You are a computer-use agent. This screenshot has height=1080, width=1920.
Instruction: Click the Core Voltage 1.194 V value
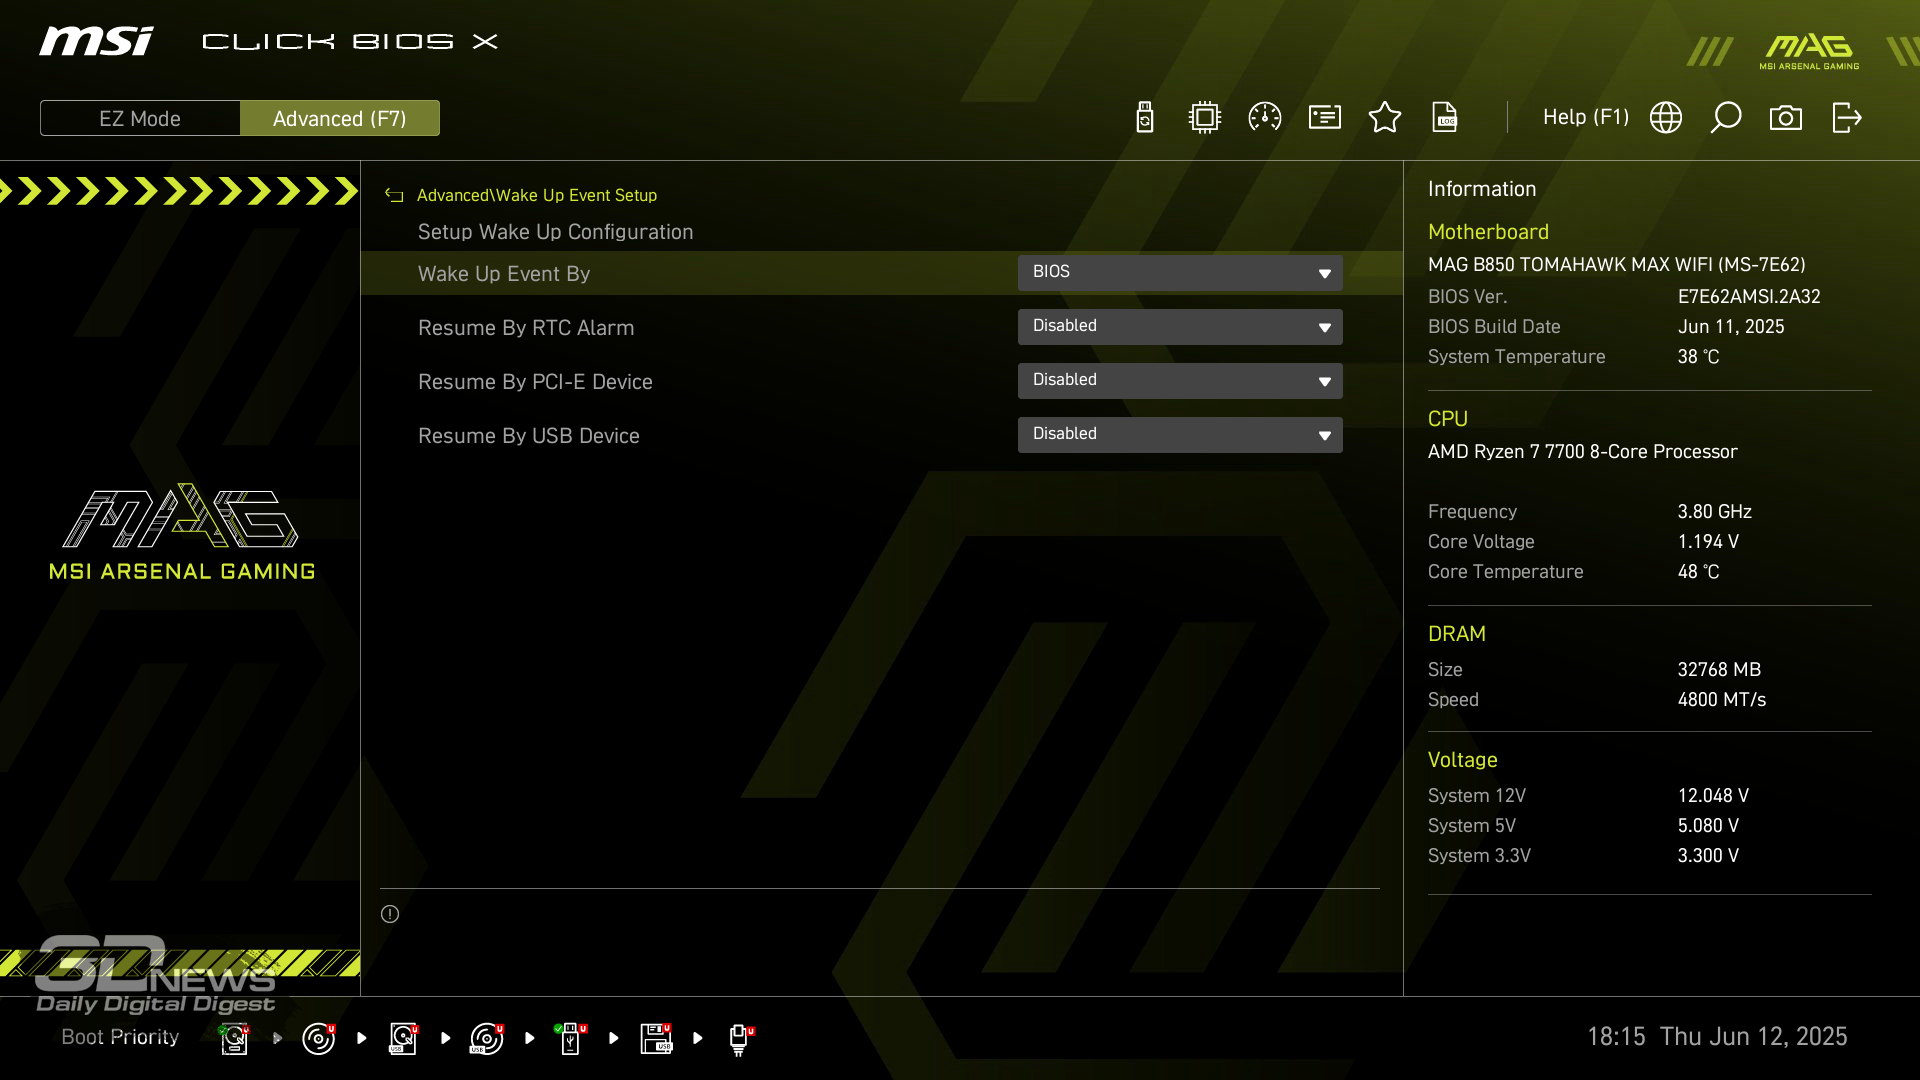[x=1708, y=542]
